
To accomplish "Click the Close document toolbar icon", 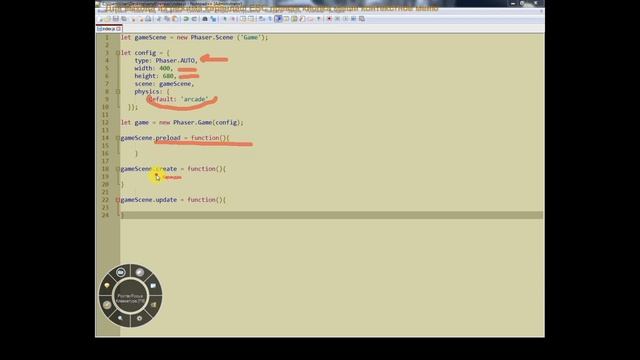I will click(133, 19).
